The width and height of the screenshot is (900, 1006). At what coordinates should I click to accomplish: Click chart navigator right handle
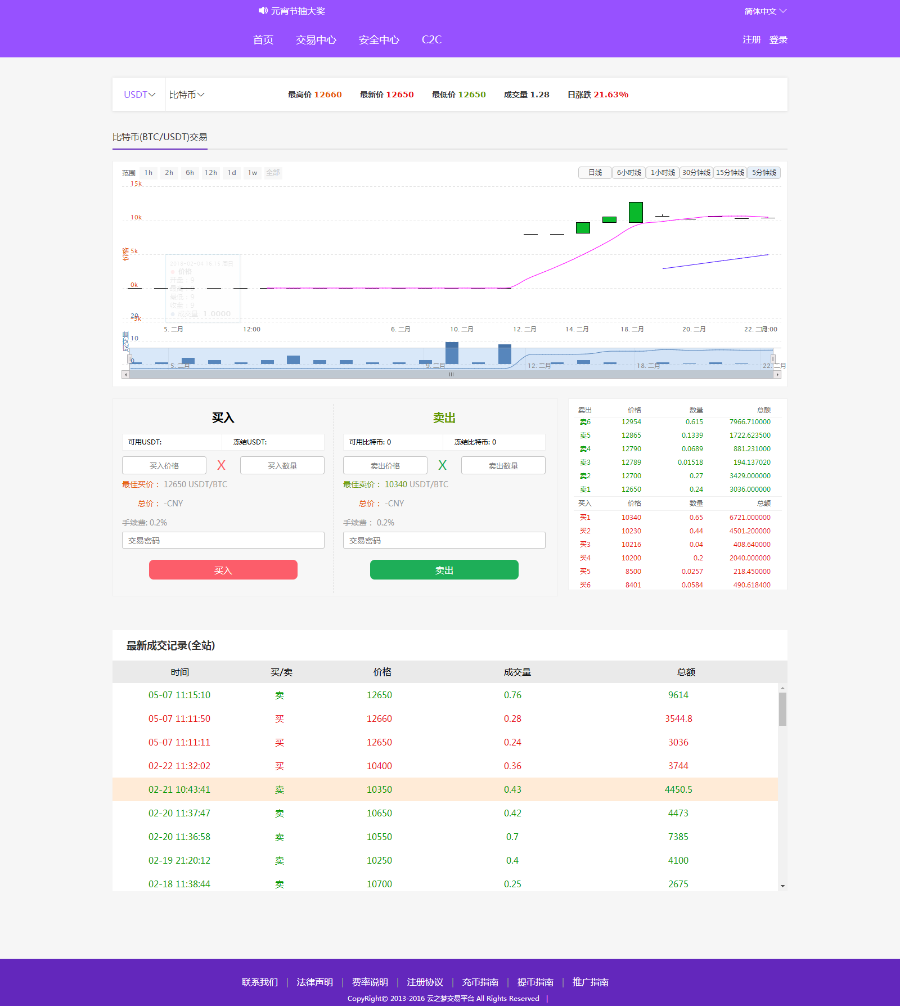[x=773, y=359]
